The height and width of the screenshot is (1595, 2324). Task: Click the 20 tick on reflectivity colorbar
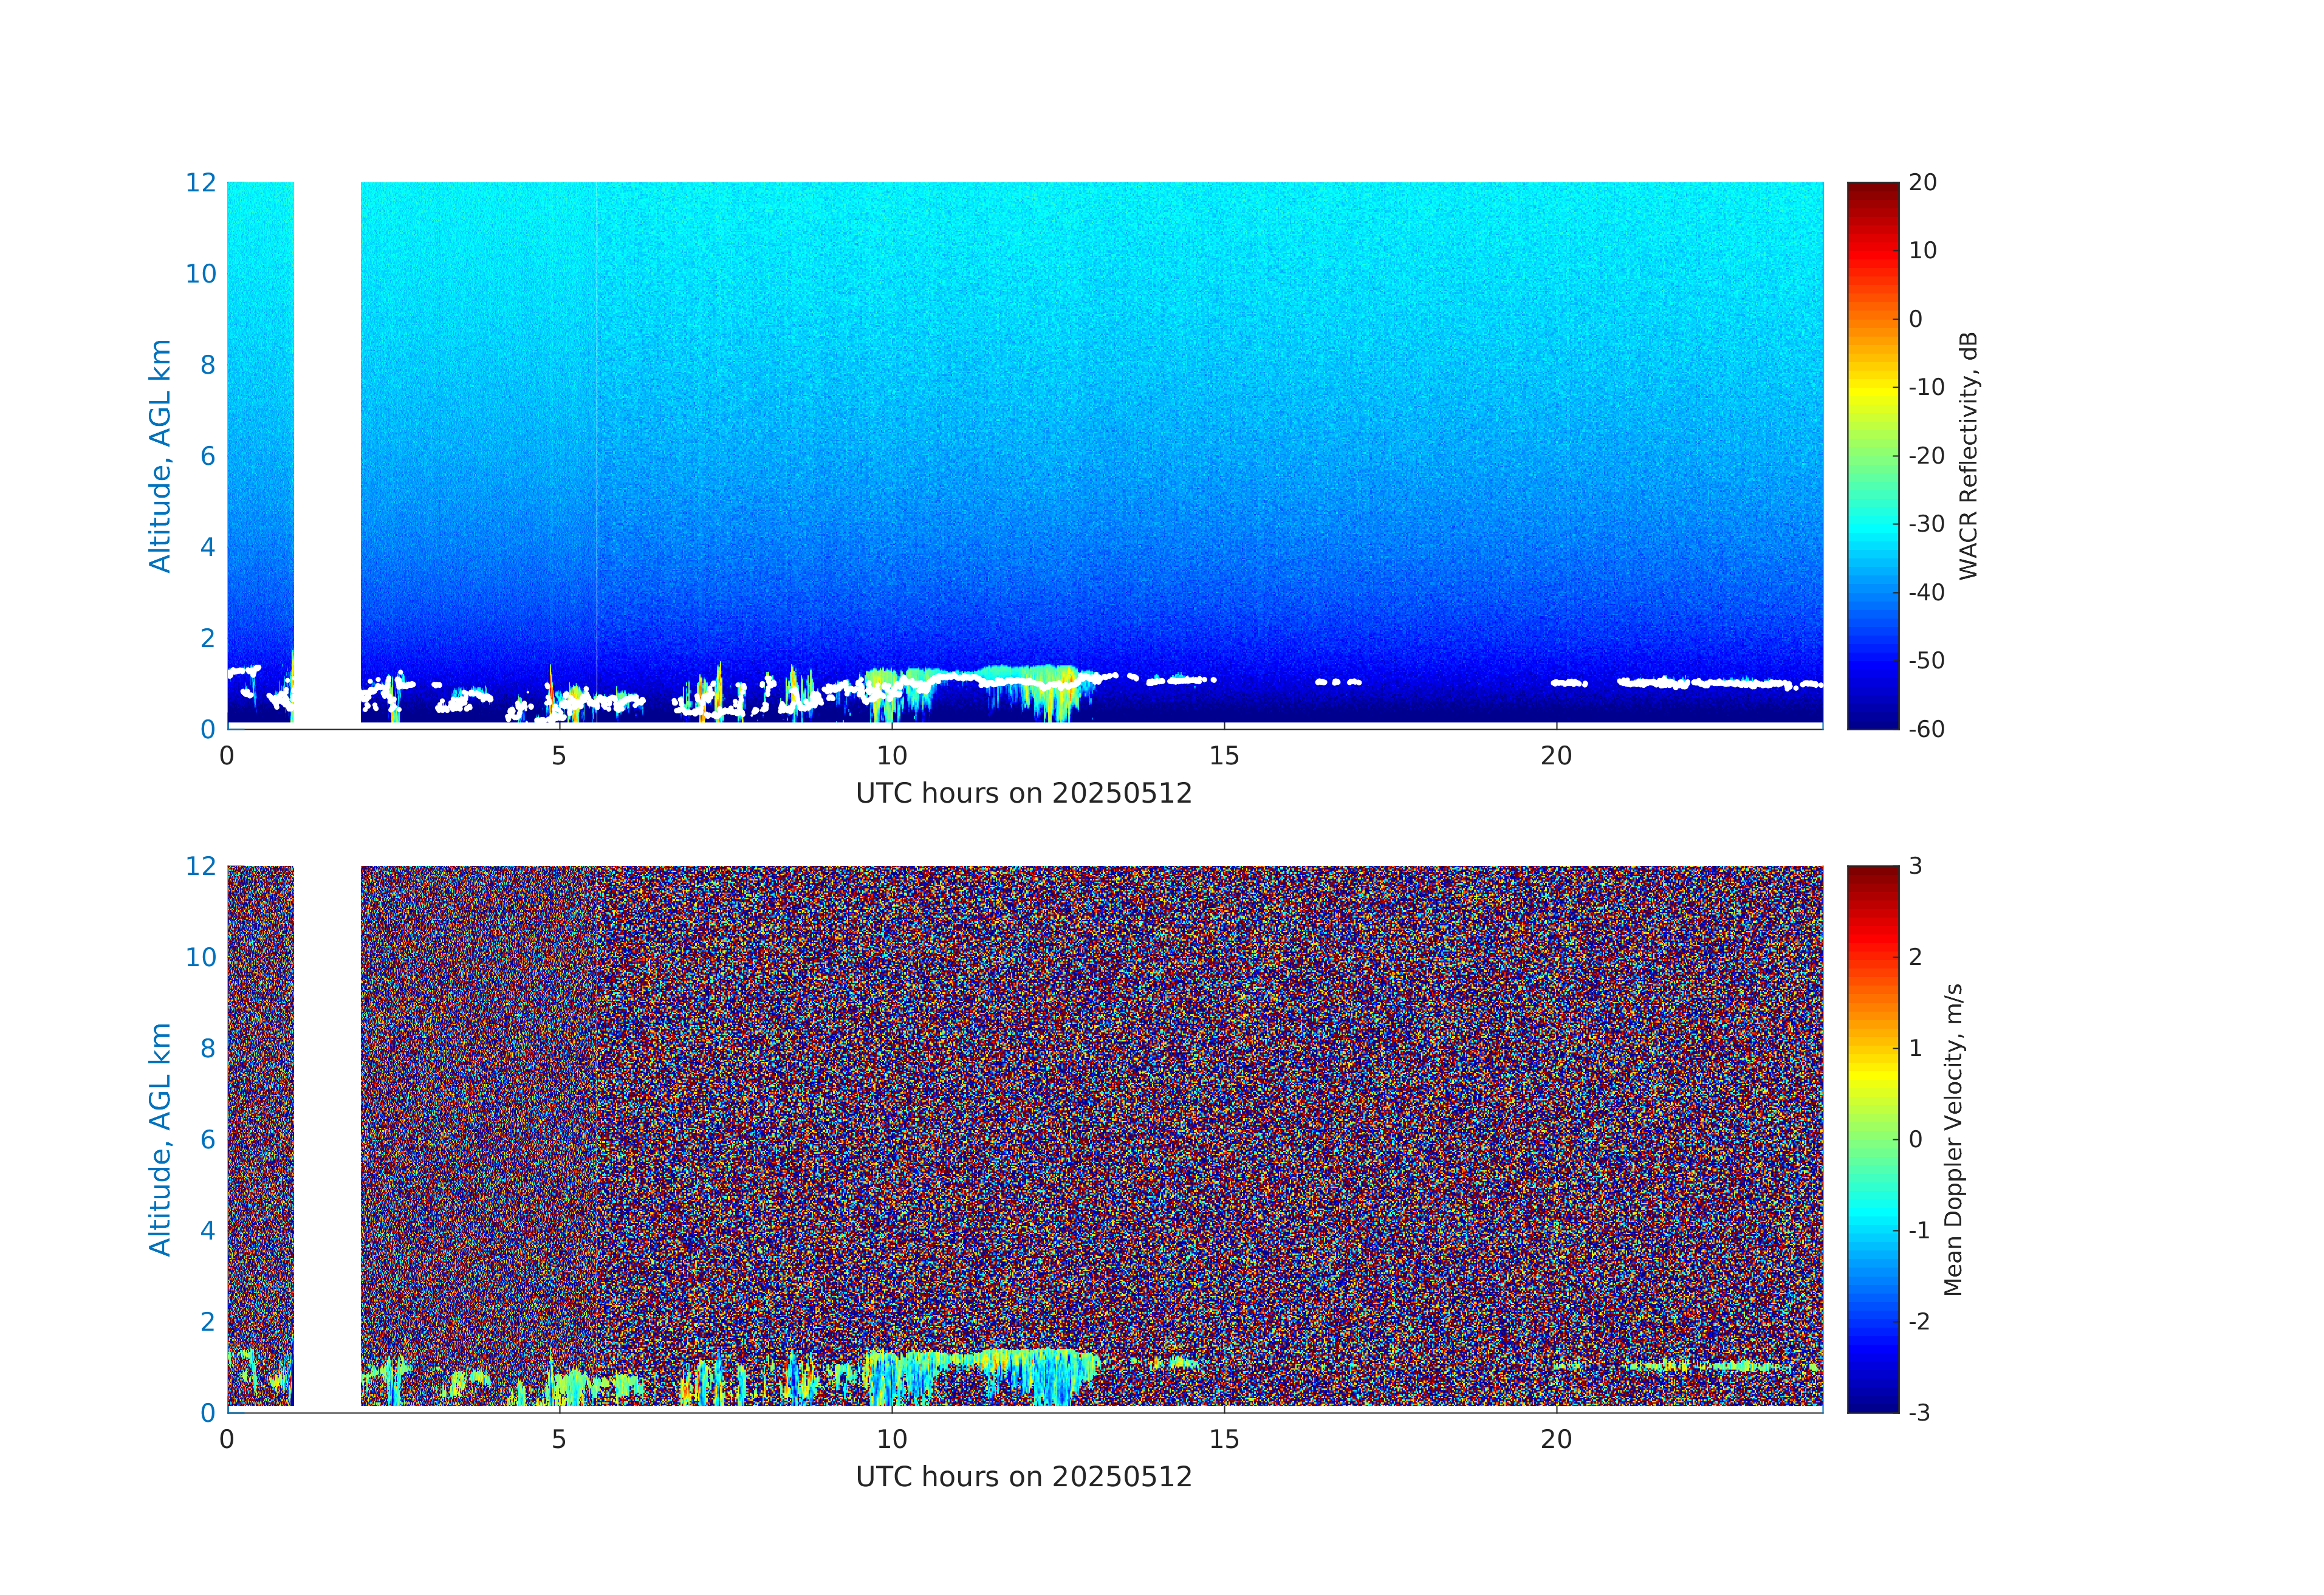coord(1922,183)
